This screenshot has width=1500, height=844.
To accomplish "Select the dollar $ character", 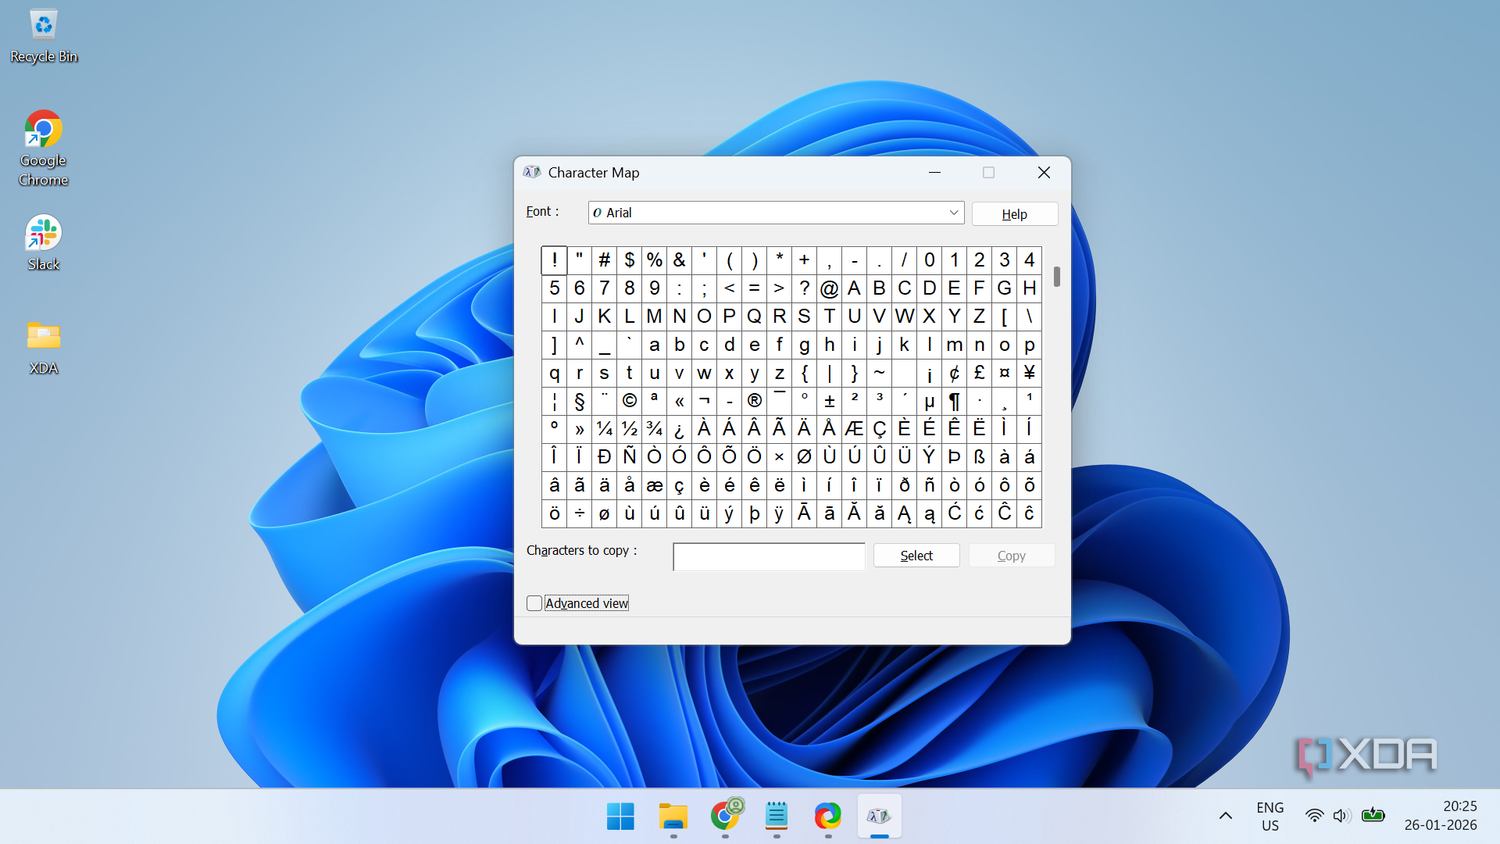I will pos(629,260).
